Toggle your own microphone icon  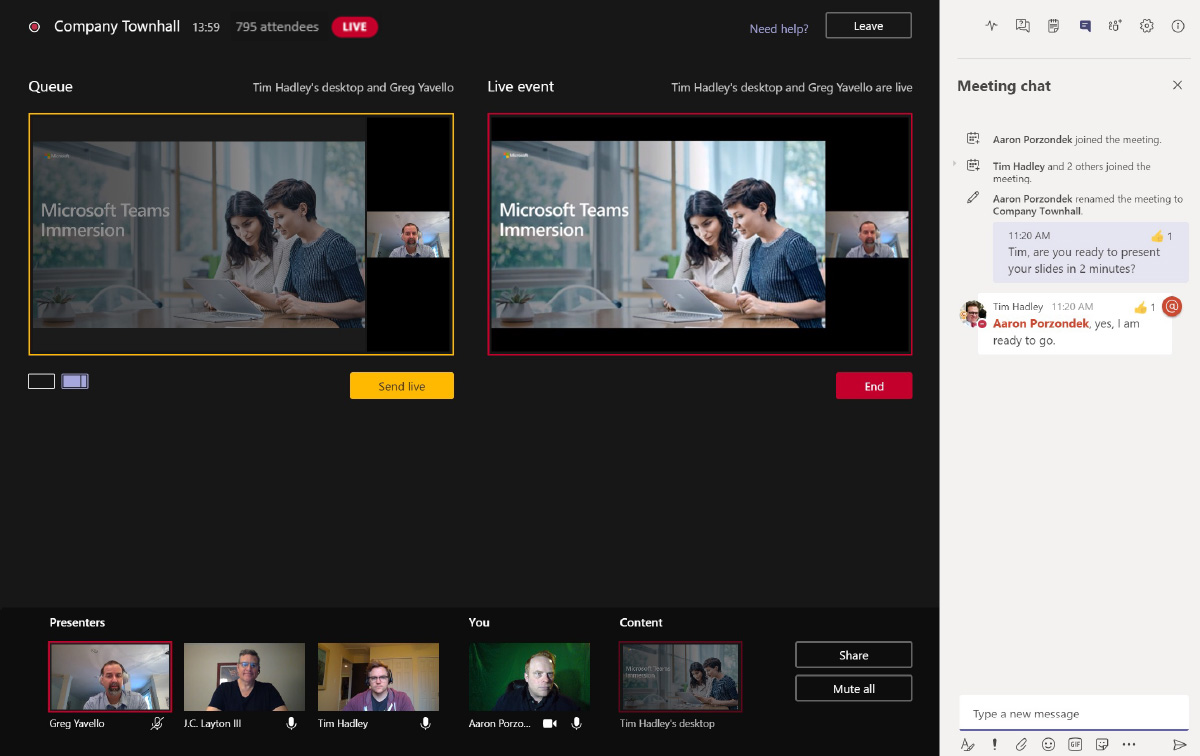(577, 723)
